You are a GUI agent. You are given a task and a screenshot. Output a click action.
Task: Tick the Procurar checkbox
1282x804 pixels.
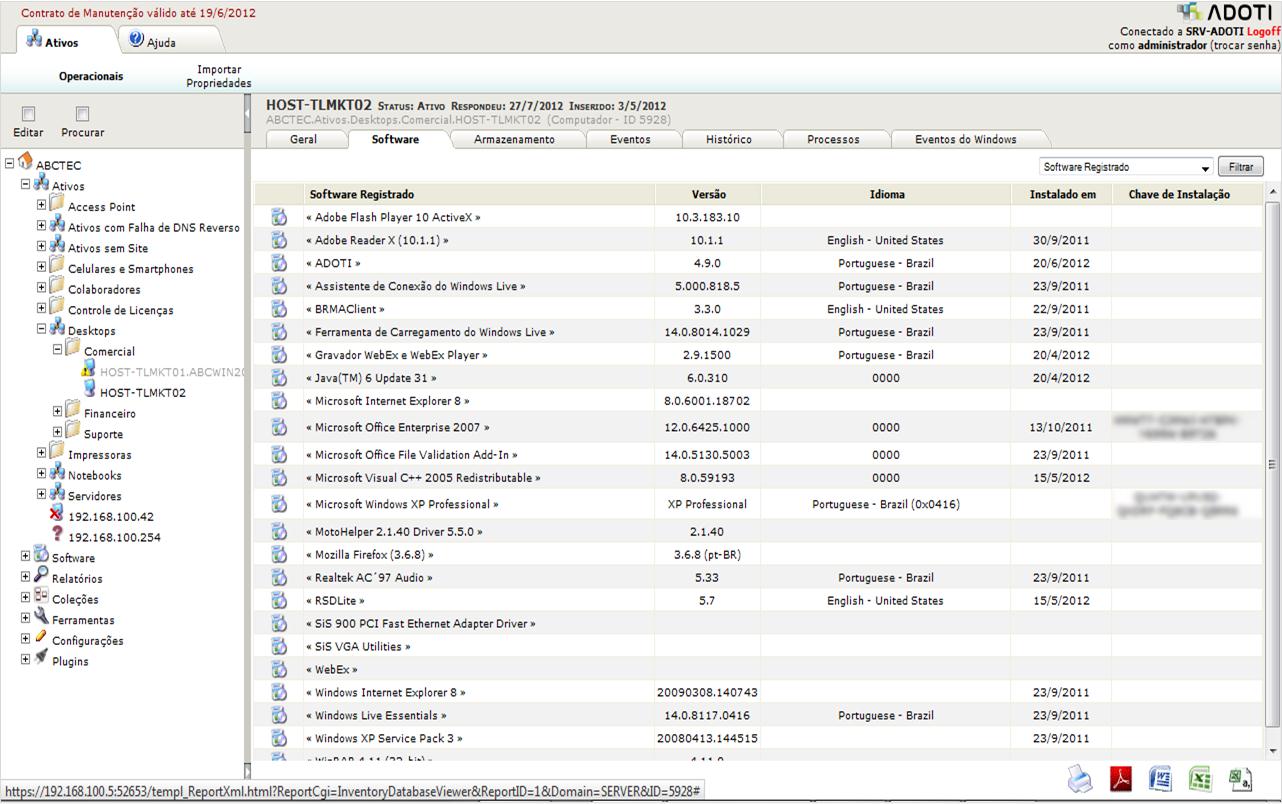coord(83,114)
